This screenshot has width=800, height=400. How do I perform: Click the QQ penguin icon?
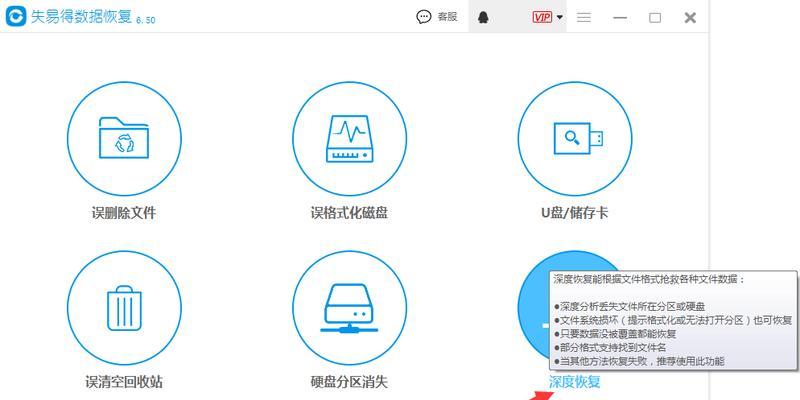(483, 18)
